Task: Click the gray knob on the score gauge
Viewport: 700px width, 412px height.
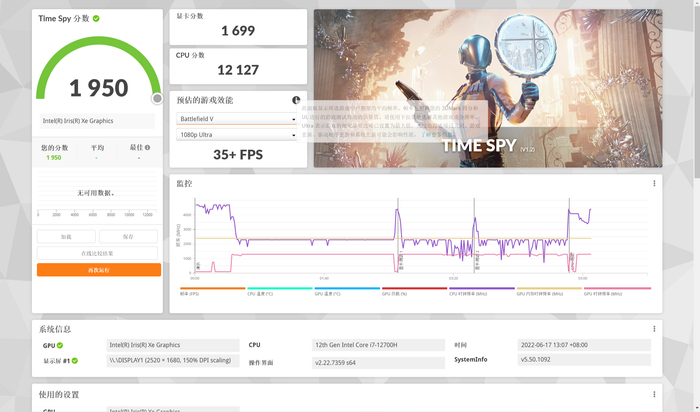Action: click(157, 98)
